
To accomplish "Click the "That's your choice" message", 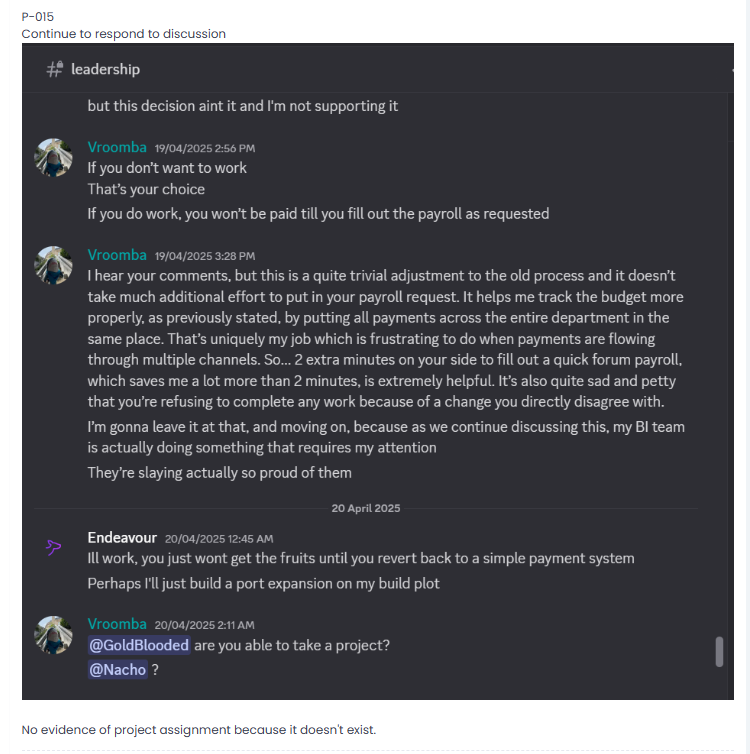I will point(146,189).
